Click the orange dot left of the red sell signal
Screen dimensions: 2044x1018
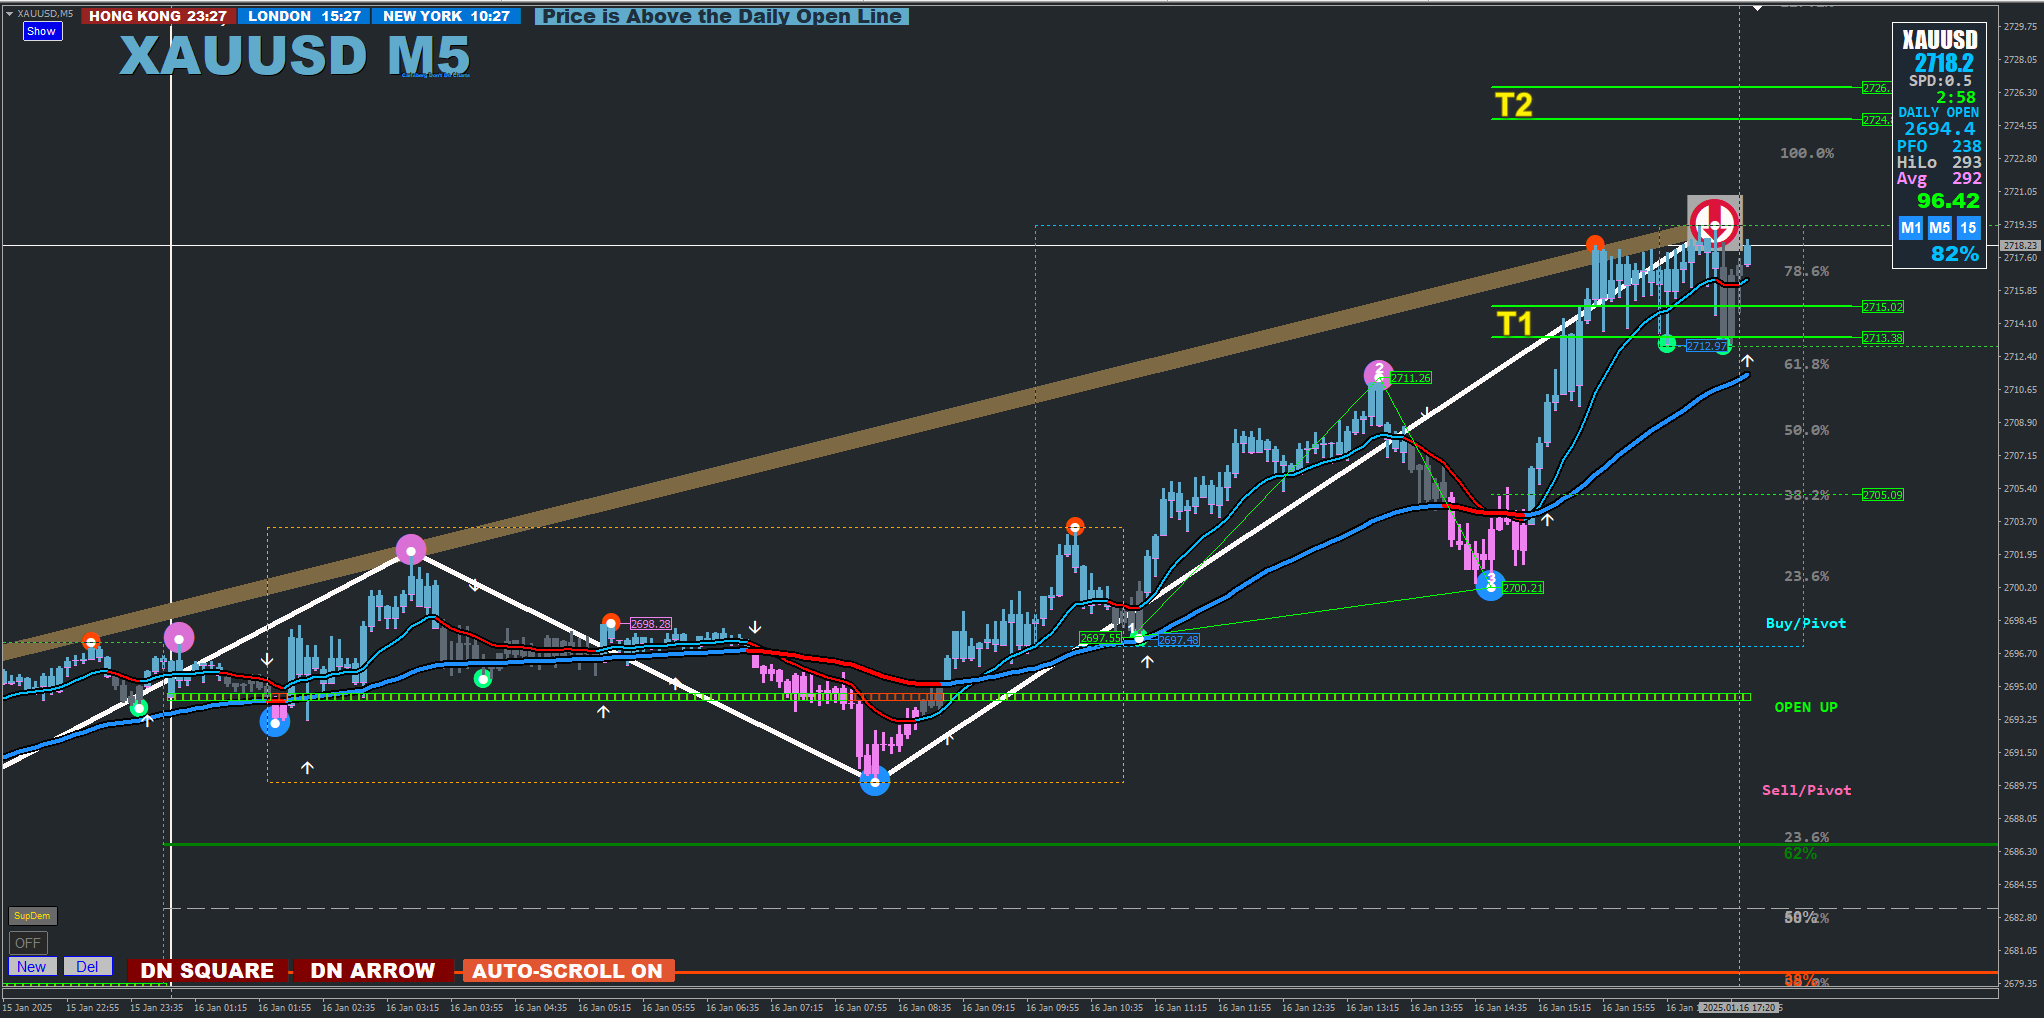(x=1595, y=244)
